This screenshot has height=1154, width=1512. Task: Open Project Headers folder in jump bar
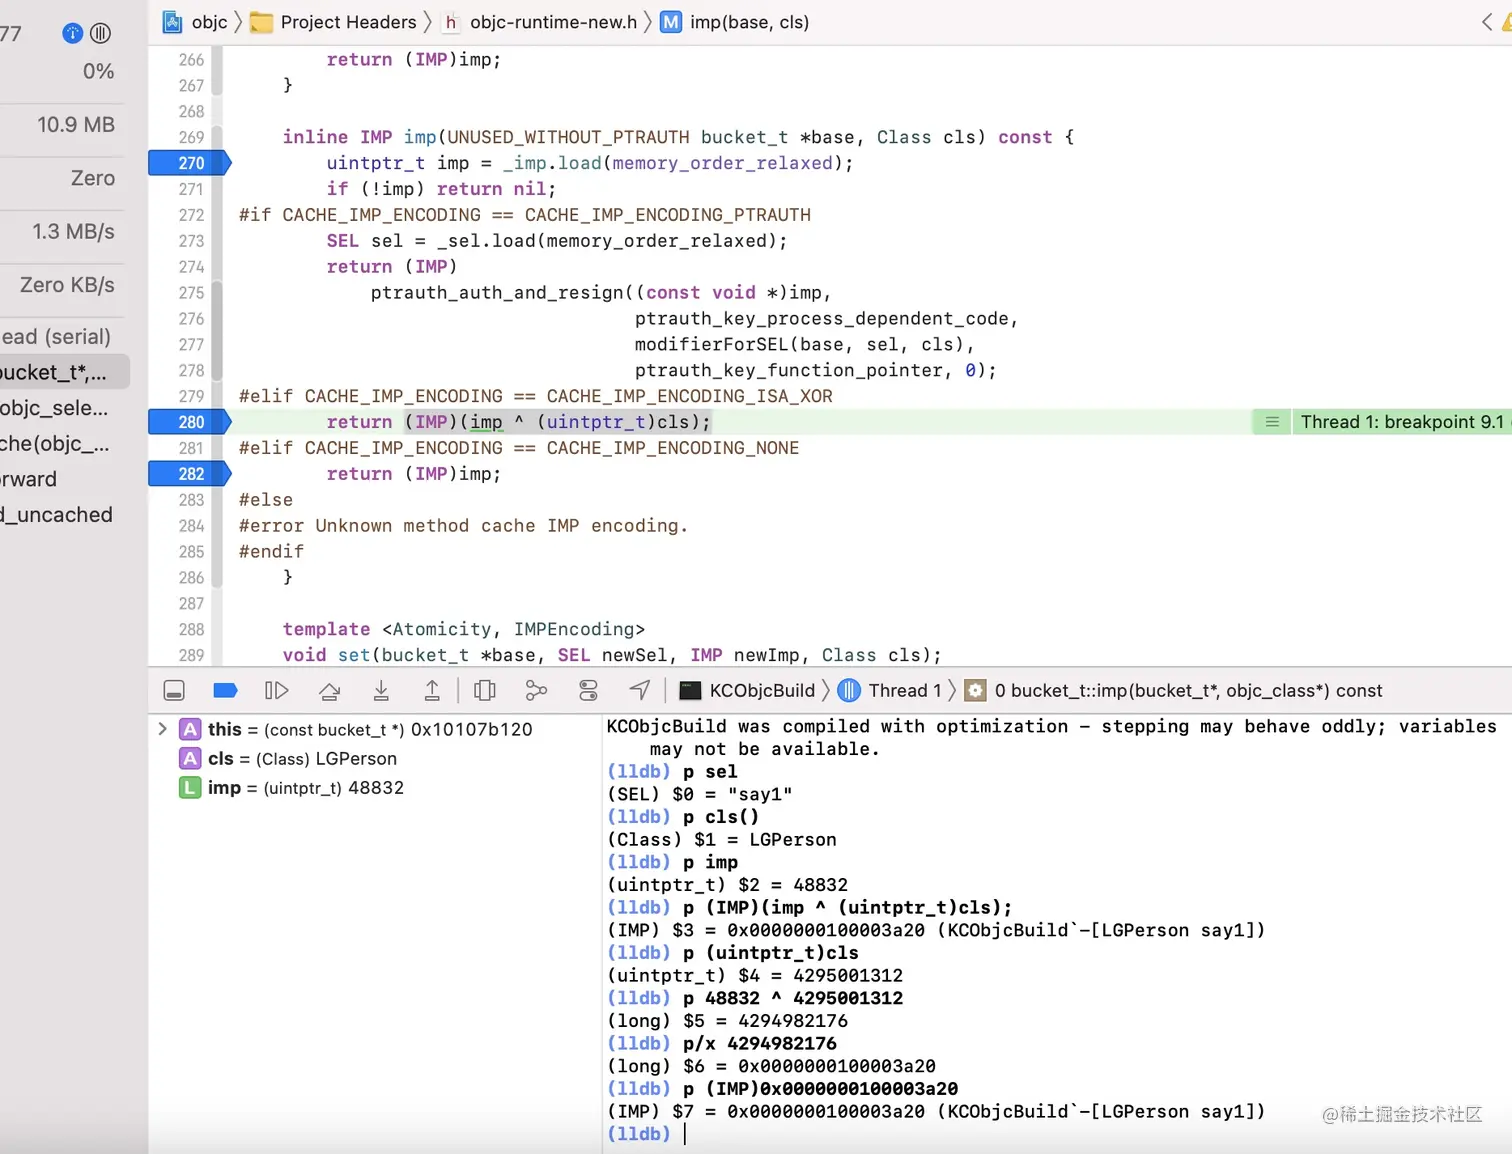tap(334, 22)
